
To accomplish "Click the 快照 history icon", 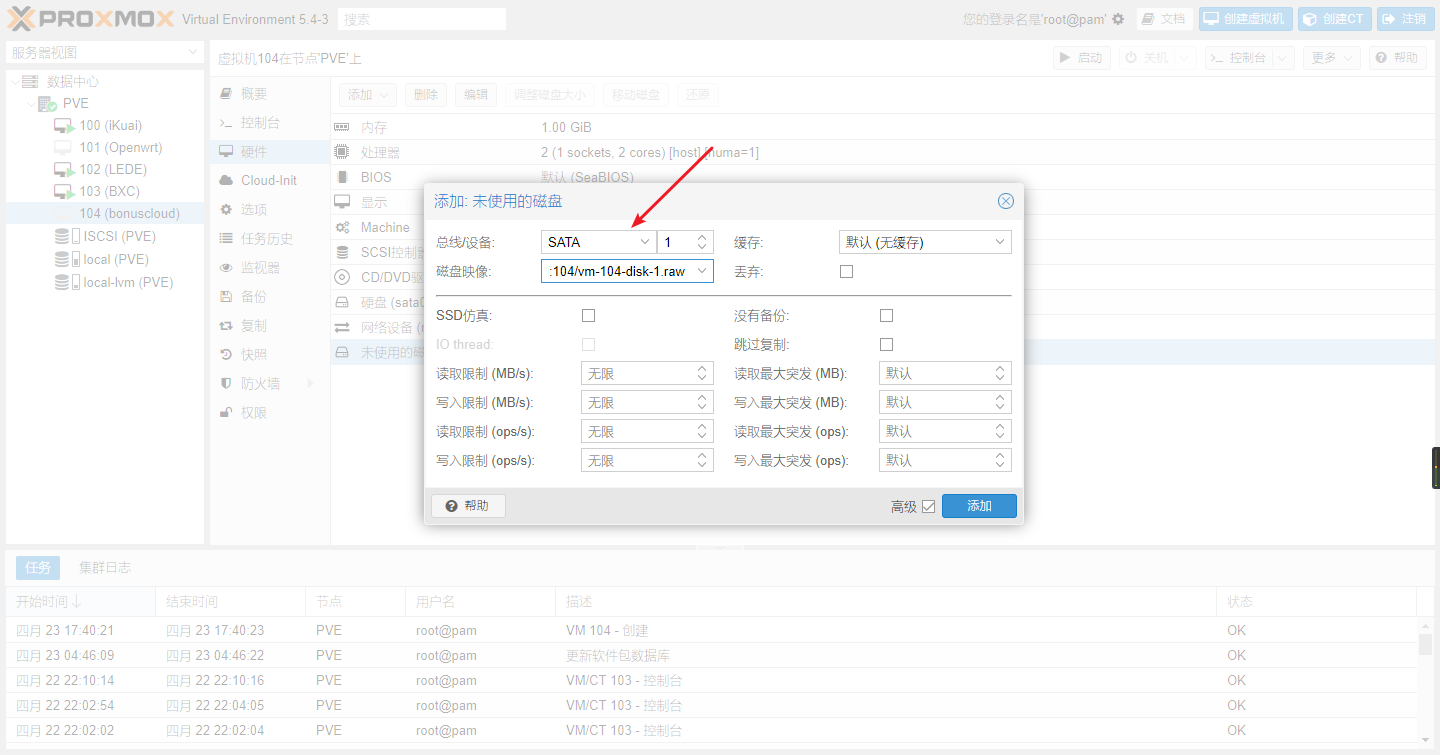I will (225, 355).
